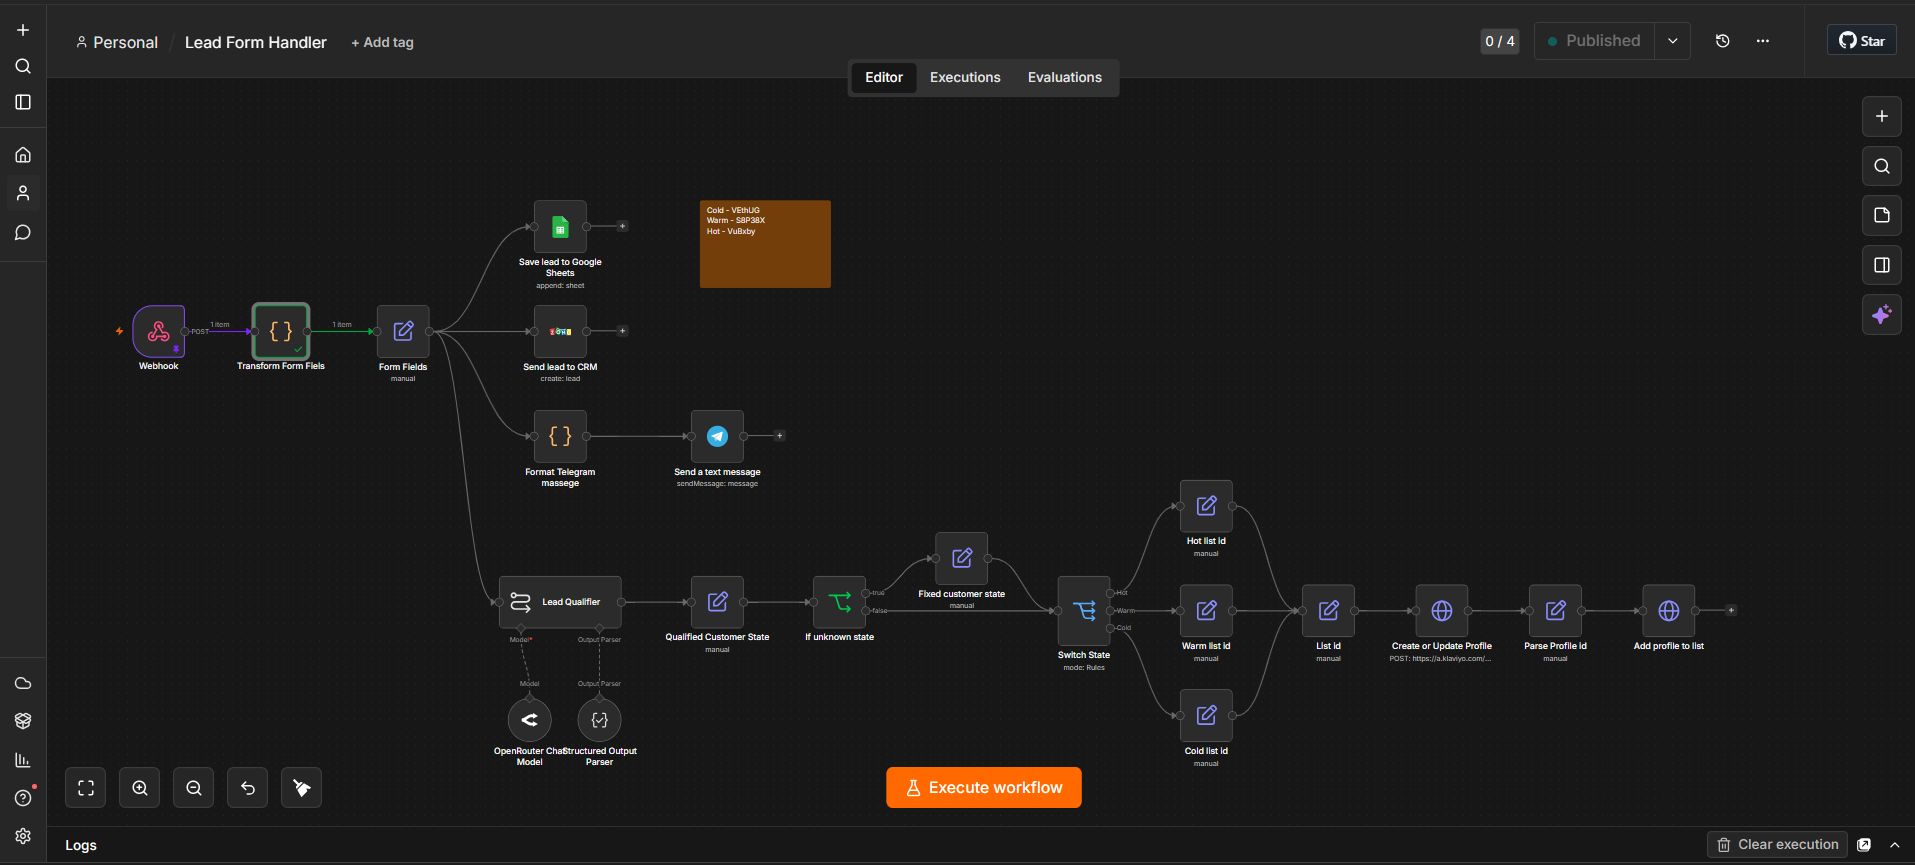Switch to the Evaluations tab
This screenshot has height=865, width=1915.
pos(1064,77)
